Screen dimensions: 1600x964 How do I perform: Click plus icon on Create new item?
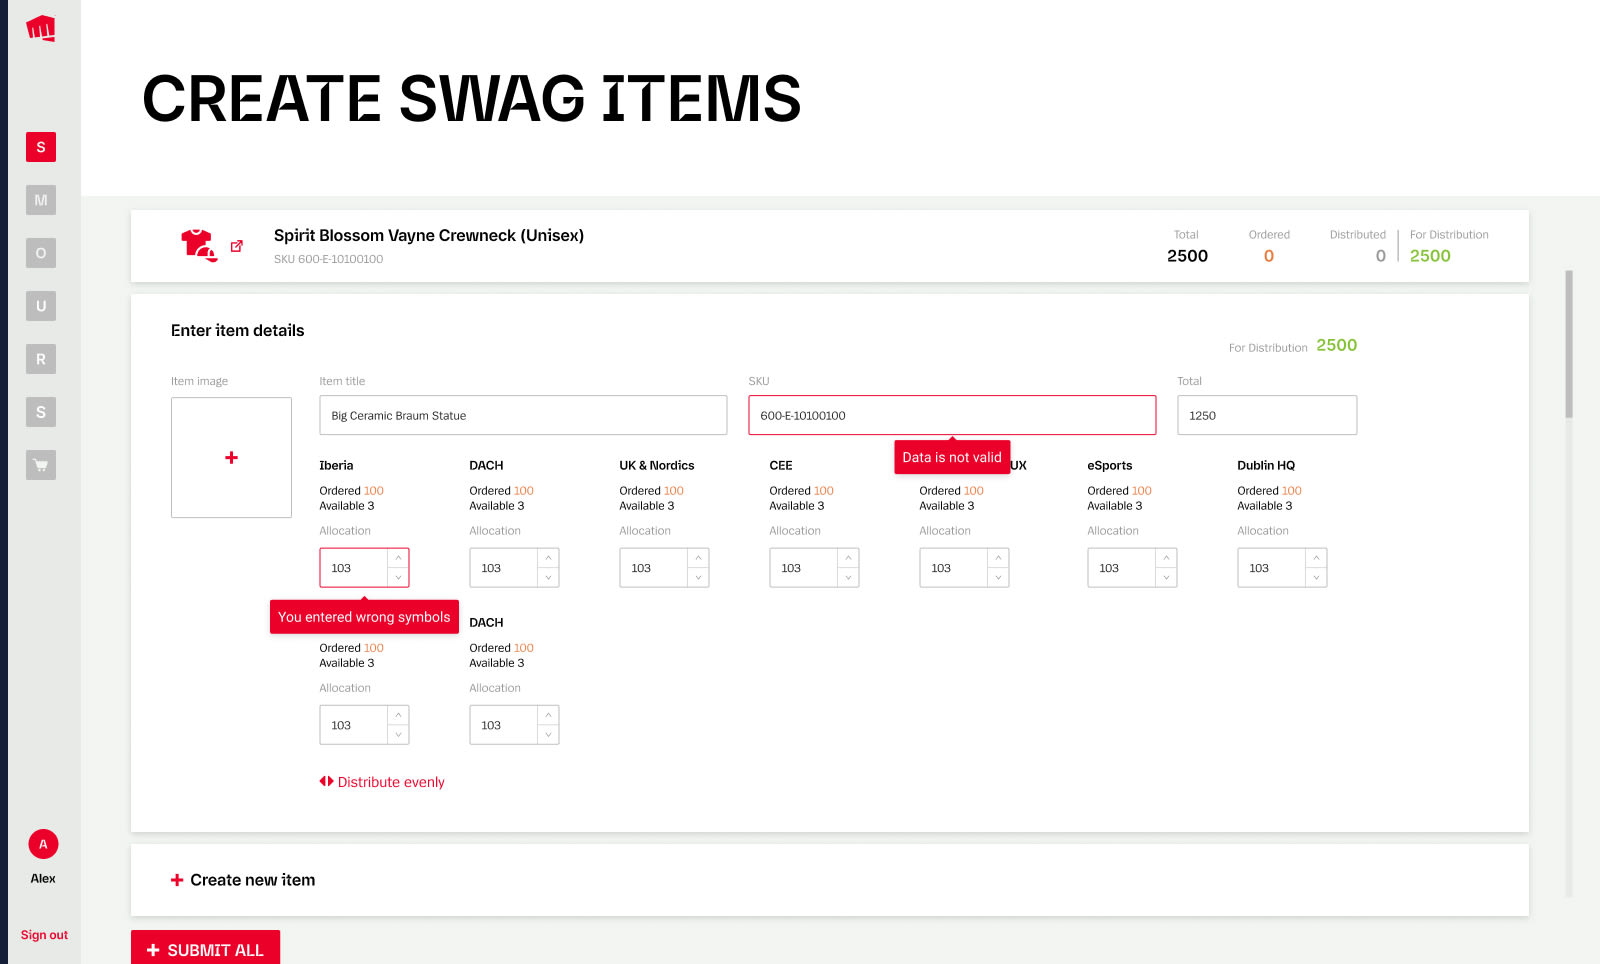click(177, 880)
